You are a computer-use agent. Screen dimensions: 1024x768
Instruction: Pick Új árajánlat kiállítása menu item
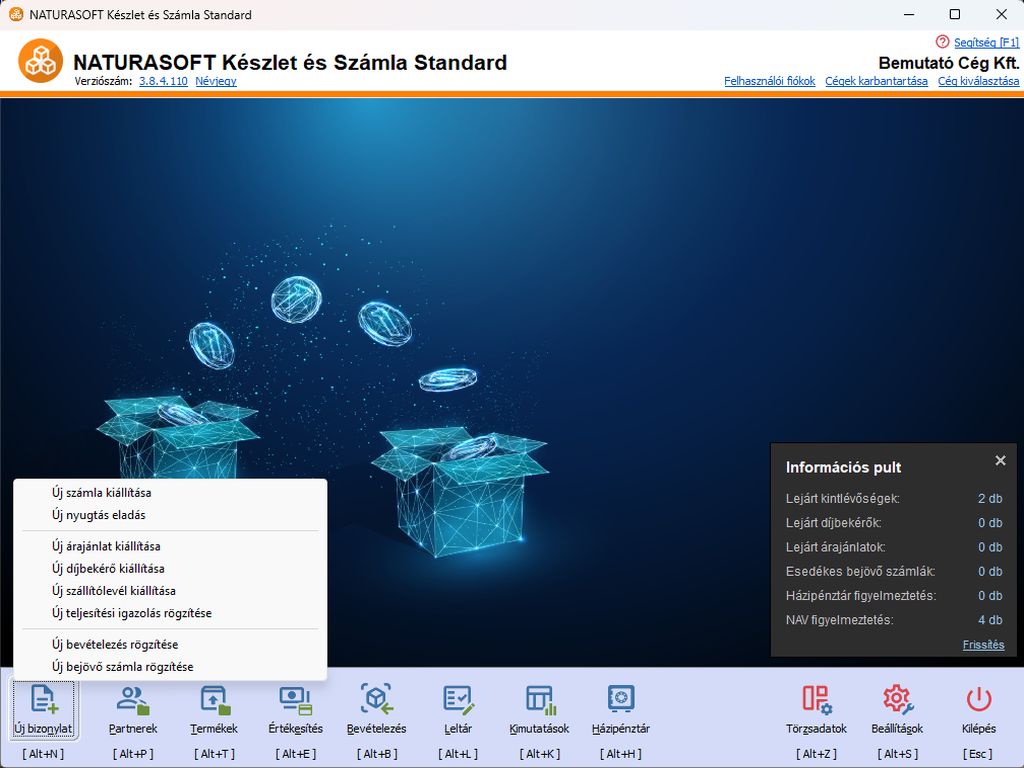(106, 546)
